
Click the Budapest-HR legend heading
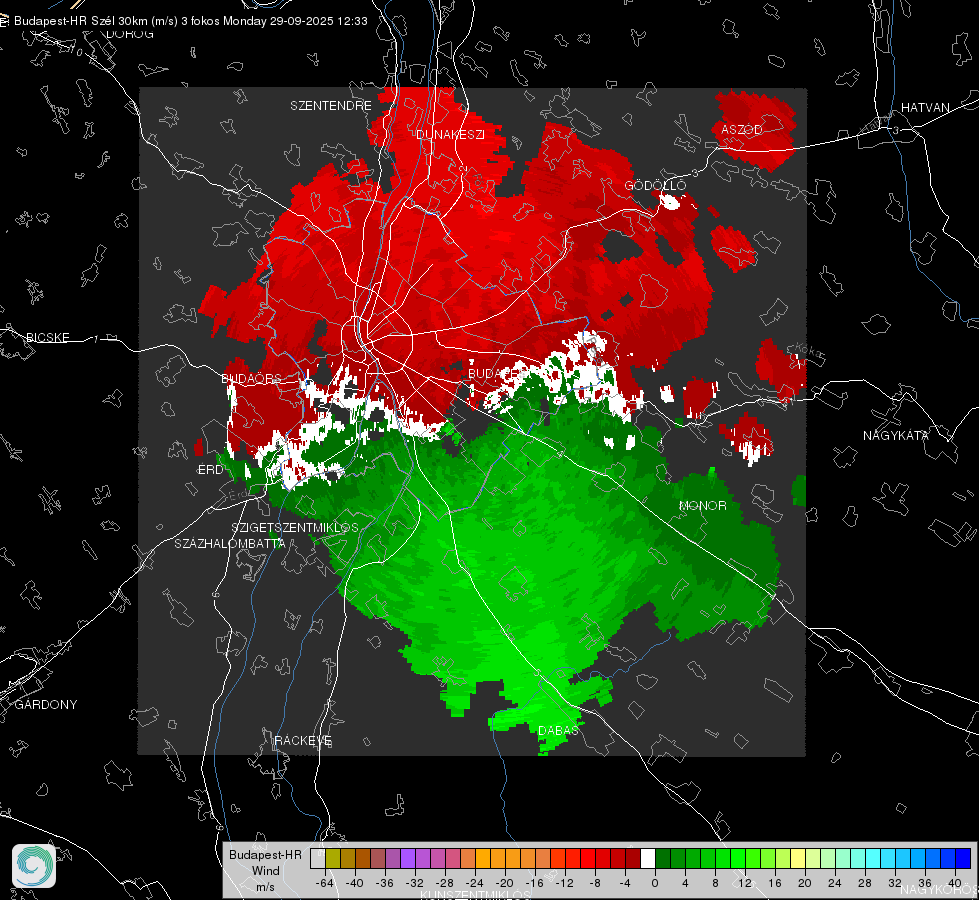click(x=265, y=854)
